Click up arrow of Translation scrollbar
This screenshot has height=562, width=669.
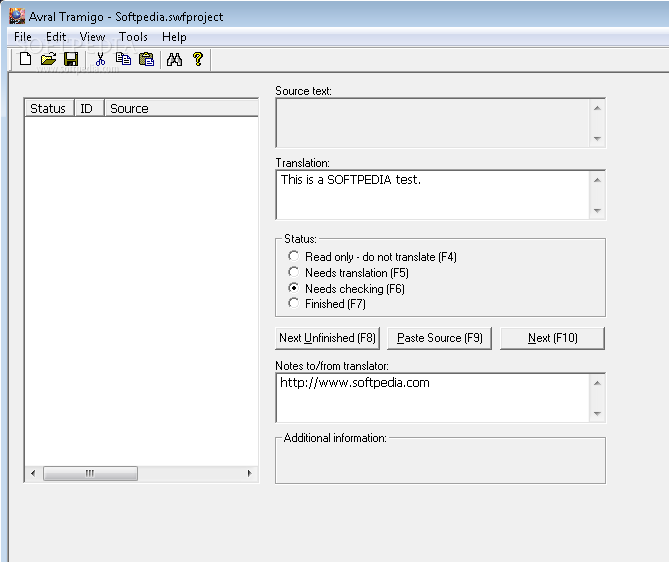click(x=597, y=180)
